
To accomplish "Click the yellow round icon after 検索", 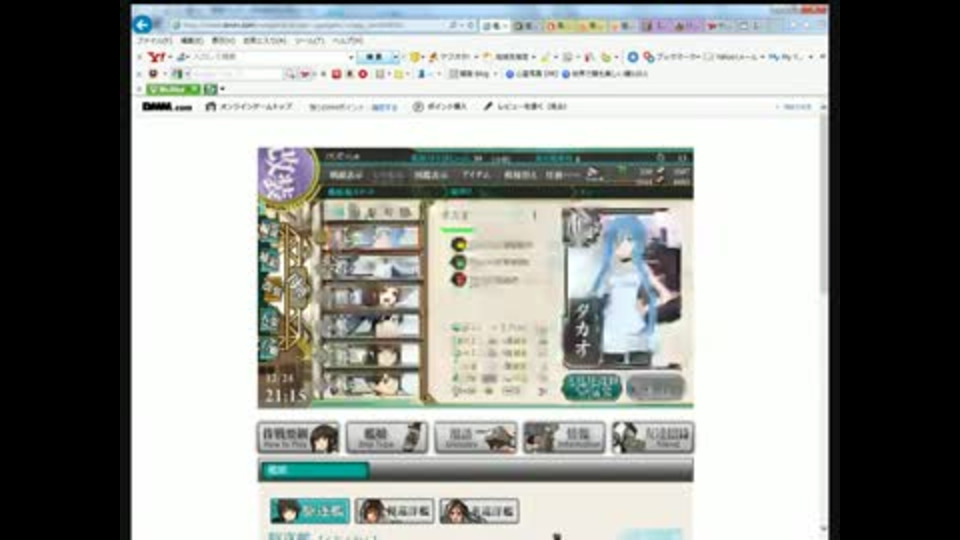I will point(415,57).
